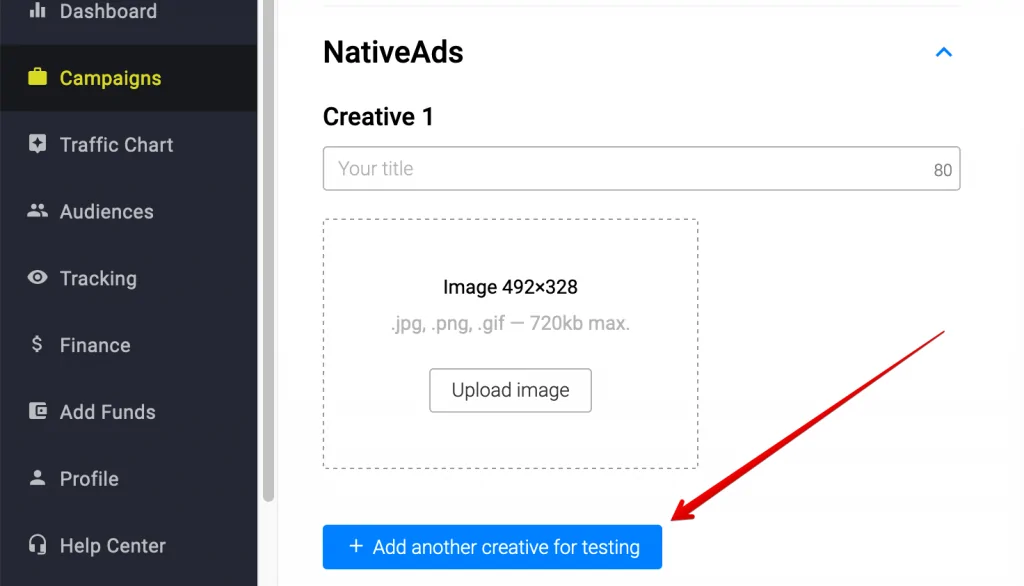
Task: Click the dollar sign Finance icon
Action: point(37,345)
